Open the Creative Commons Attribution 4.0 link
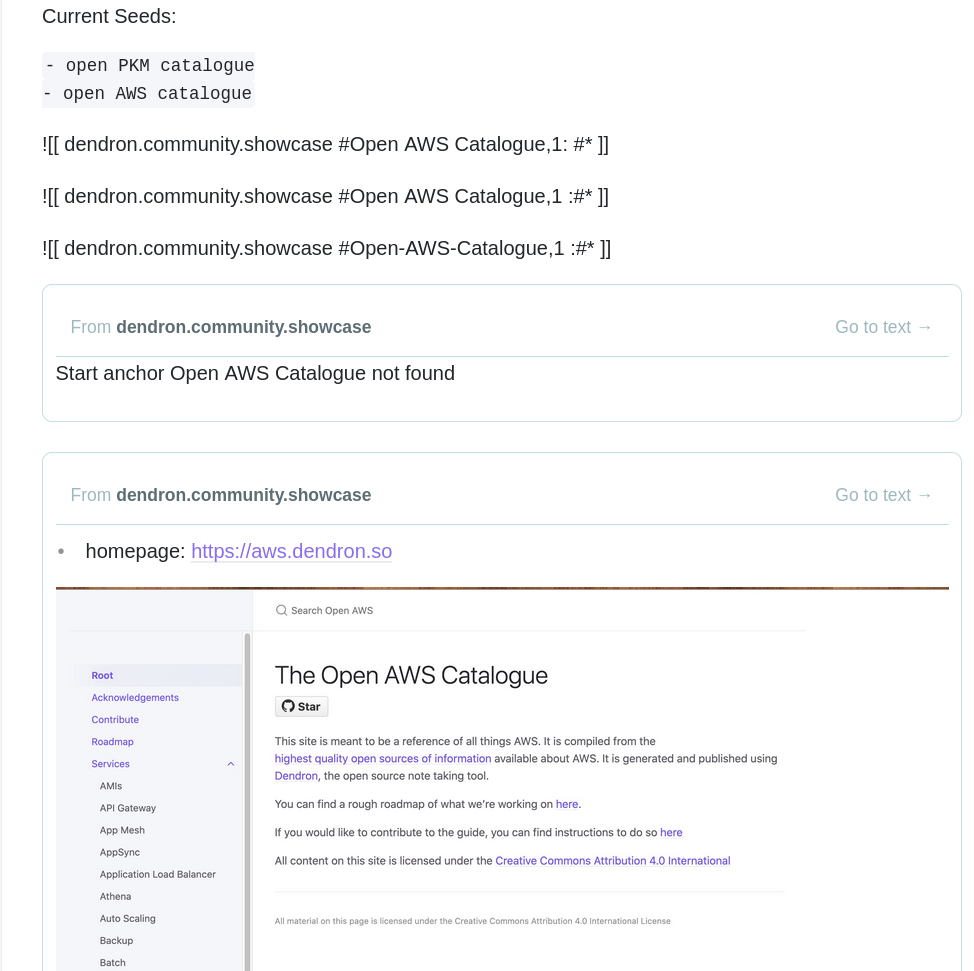 [612, 860]
